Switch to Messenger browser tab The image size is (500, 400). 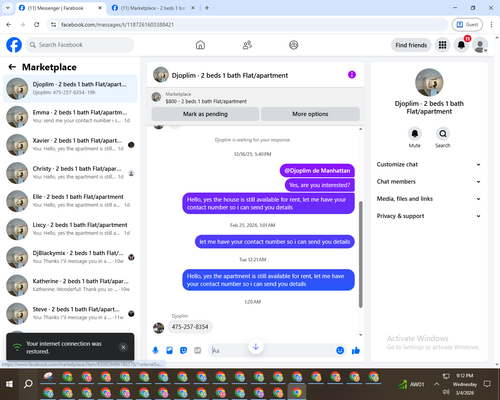pyautogui.click(x=61, y=8)
